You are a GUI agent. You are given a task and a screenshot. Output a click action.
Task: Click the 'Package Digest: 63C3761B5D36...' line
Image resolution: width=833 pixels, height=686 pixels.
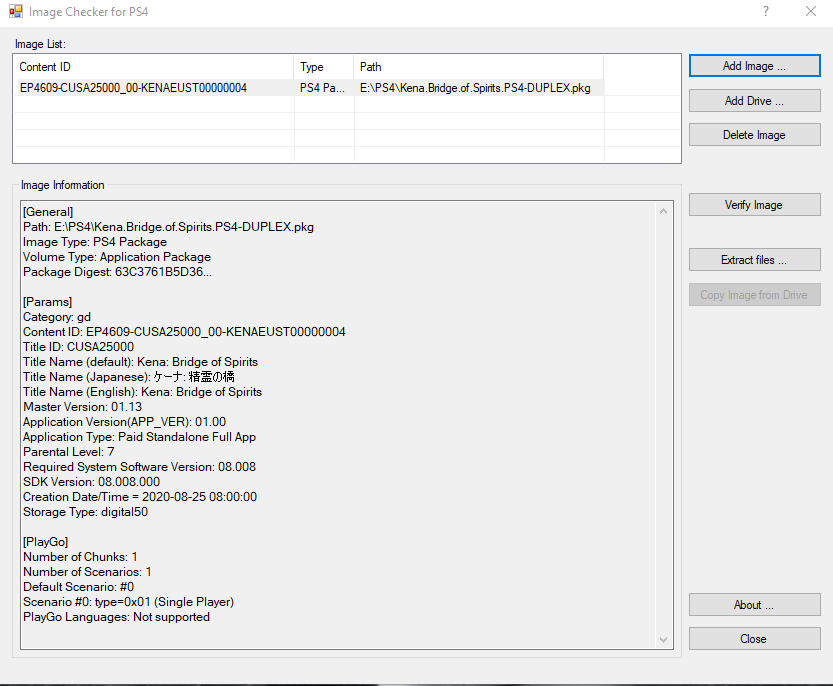[x=117, y=272]
